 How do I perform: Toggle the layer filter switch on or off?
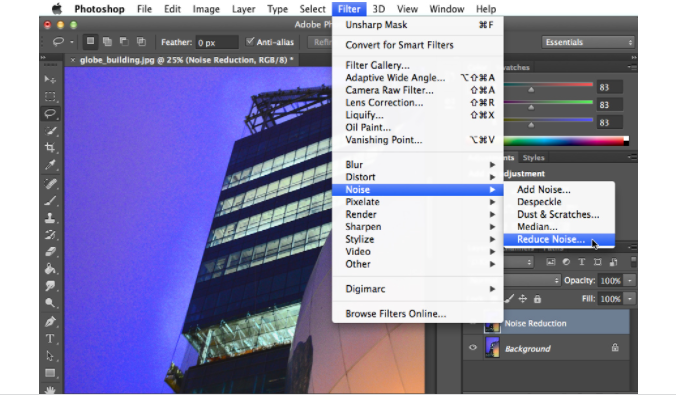click(633, 262)
